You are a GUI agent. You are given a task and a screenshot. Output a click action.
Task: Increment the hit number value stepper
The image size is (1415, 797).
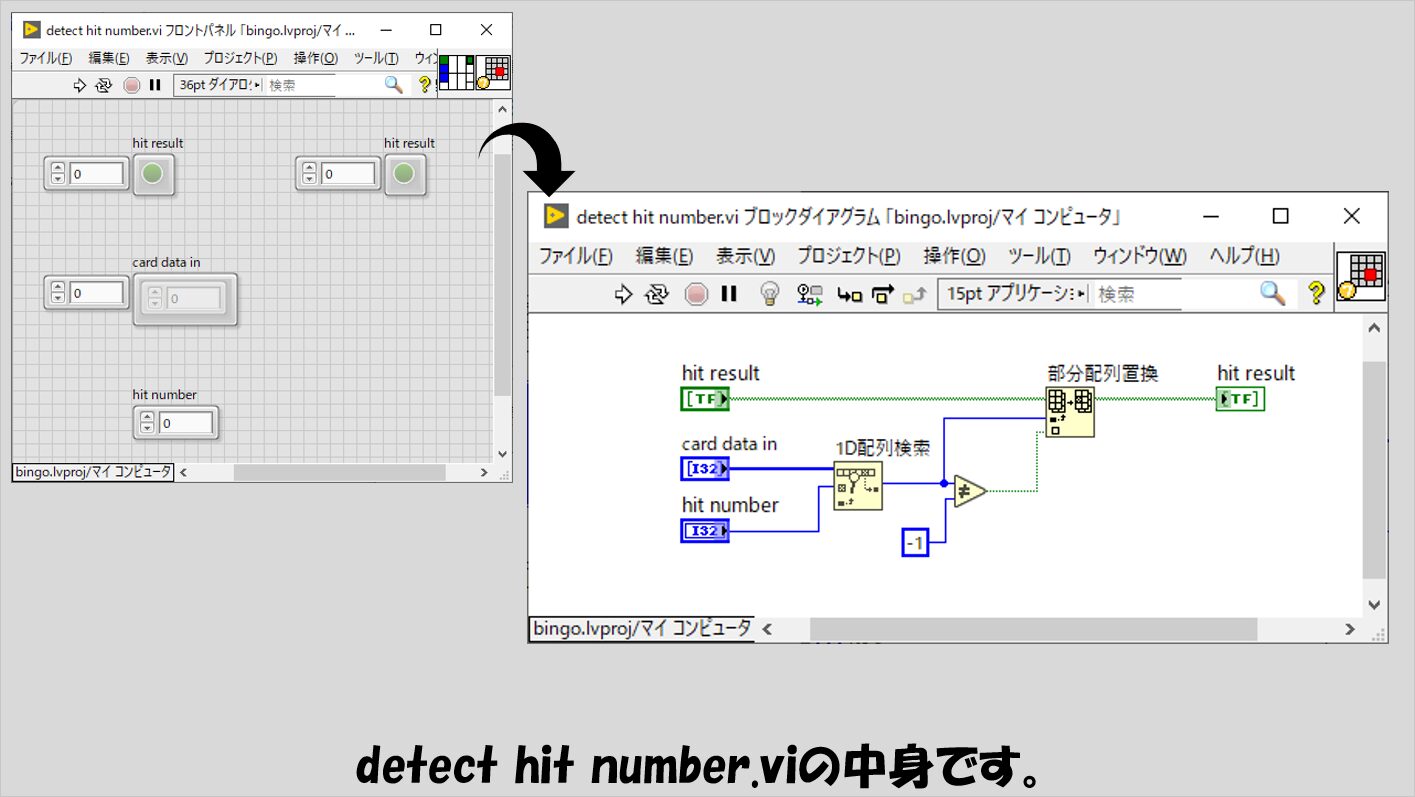coord(147,418)
